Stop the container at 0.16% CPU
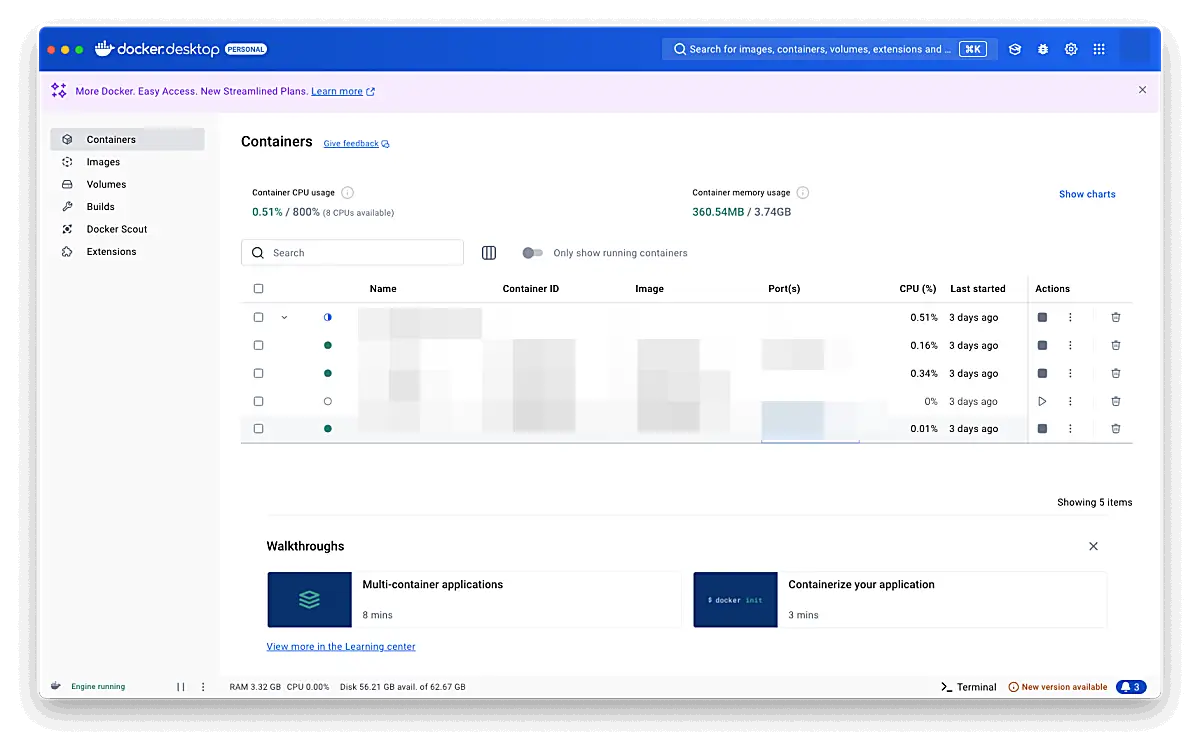Viewport: 1200px width, 750px height. [1042, 345]
